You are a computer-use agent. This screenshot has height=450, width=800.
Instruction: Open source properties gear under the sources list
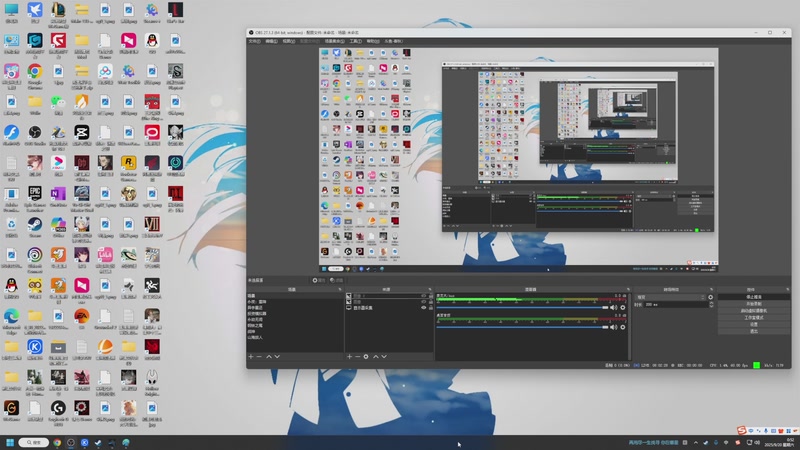[x=366, y=357]
